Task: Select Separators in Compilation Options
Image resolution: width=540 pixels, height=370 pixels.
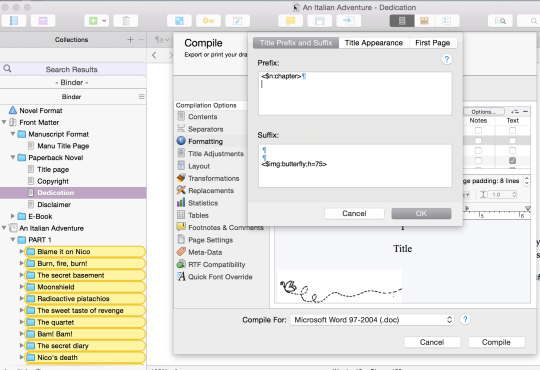Action: (206, 129)
